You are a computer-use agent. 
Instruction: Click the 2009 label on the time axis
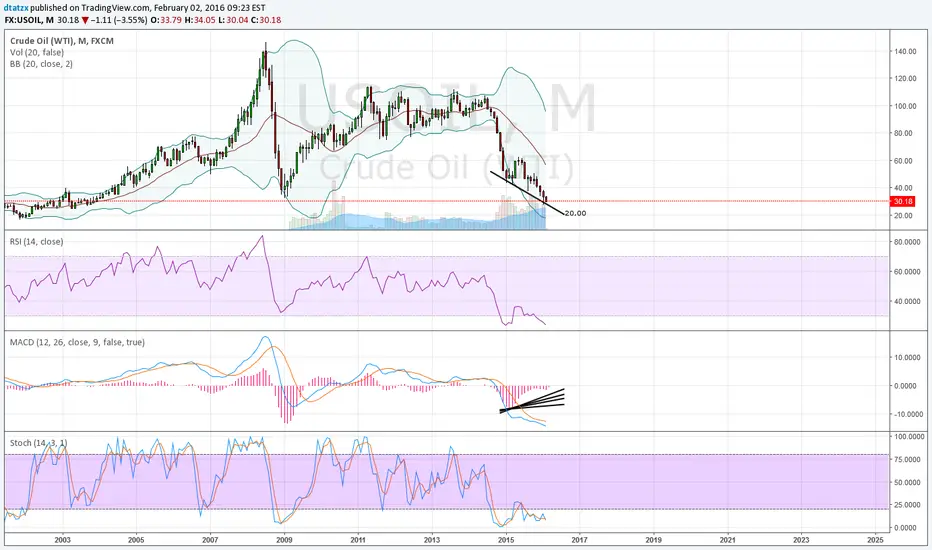tap(284, 540)
